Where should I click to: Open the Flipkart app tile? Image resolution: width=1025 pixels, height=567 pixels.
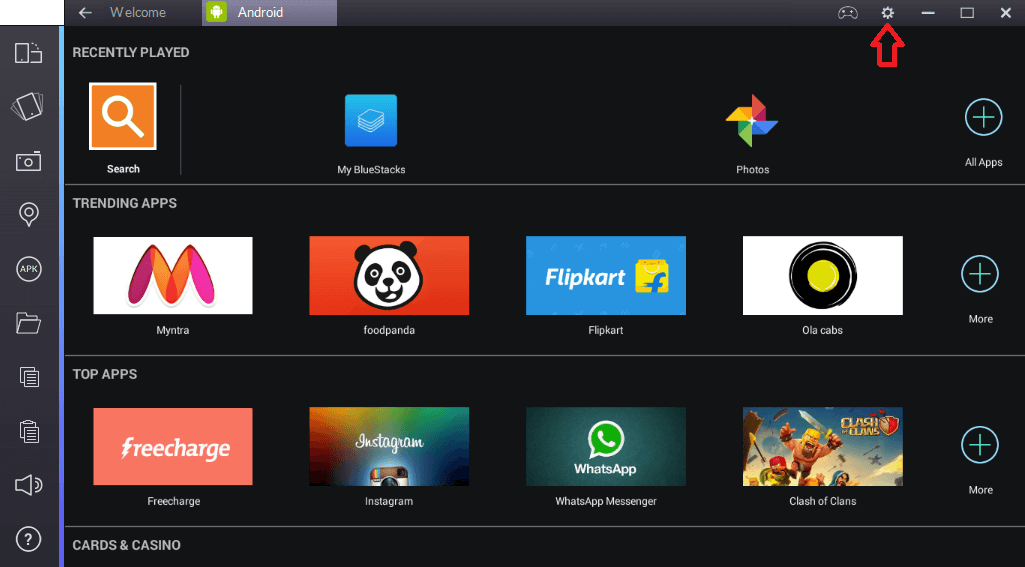point(606,275)
